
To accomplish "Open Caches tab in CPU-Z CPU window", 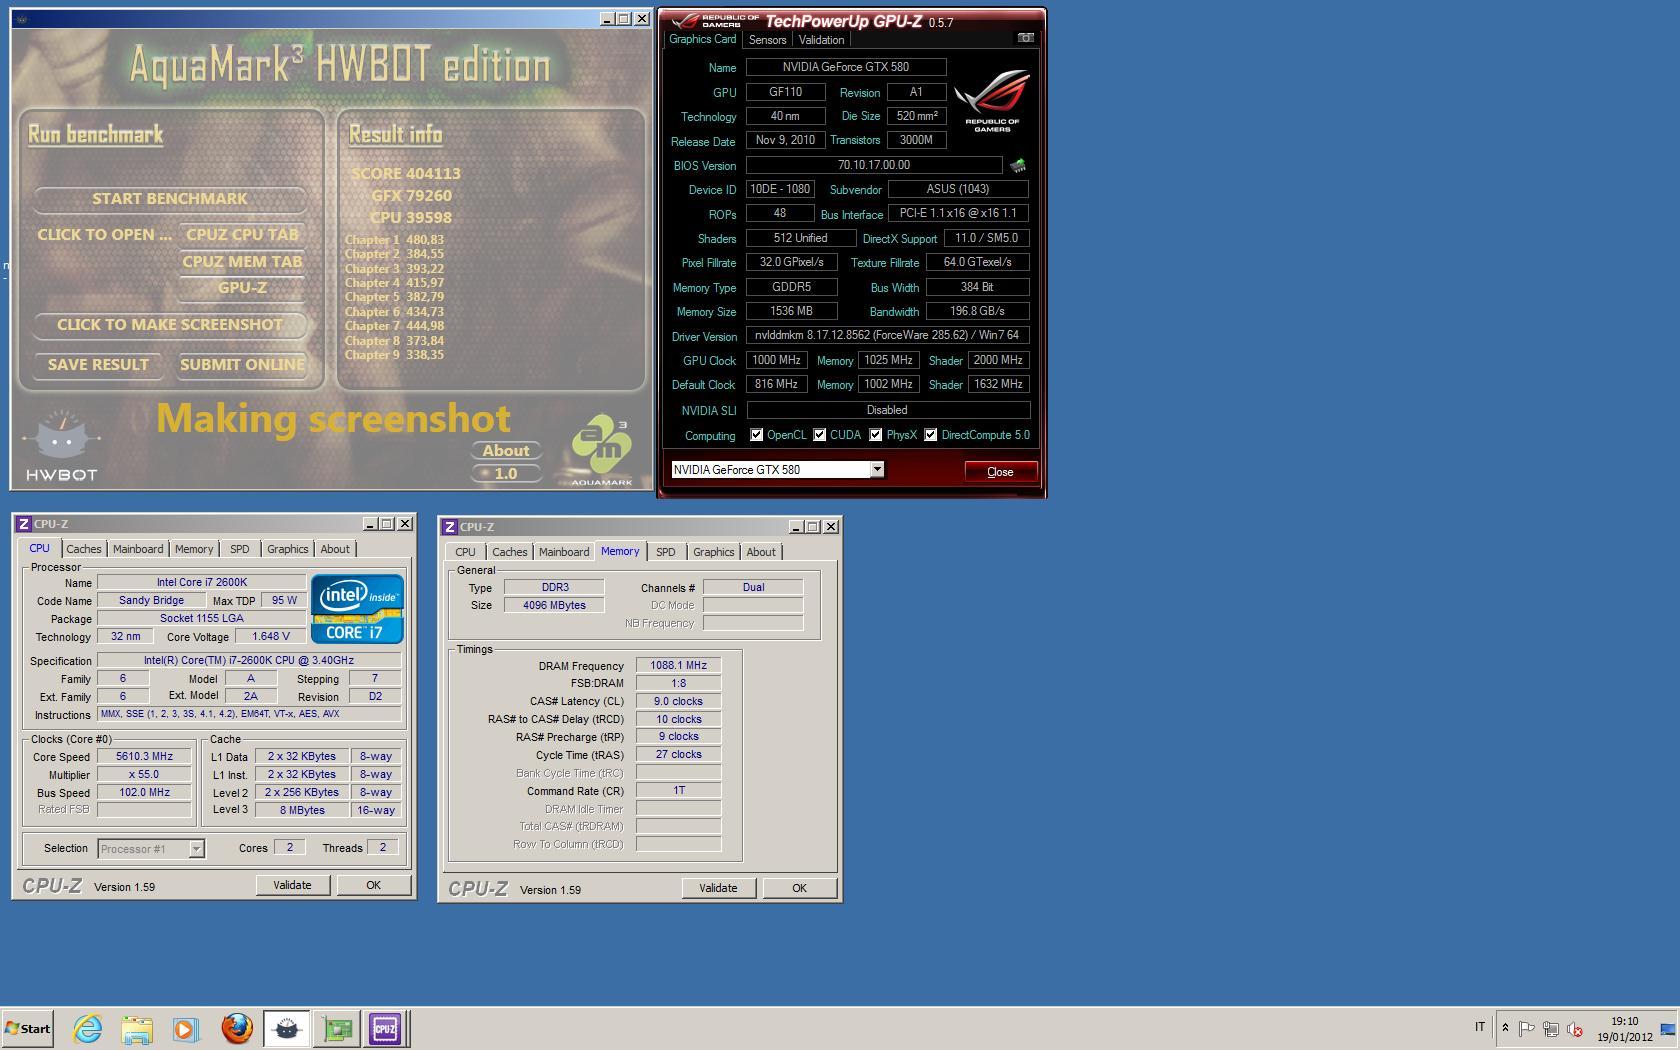I will (84, 549).
